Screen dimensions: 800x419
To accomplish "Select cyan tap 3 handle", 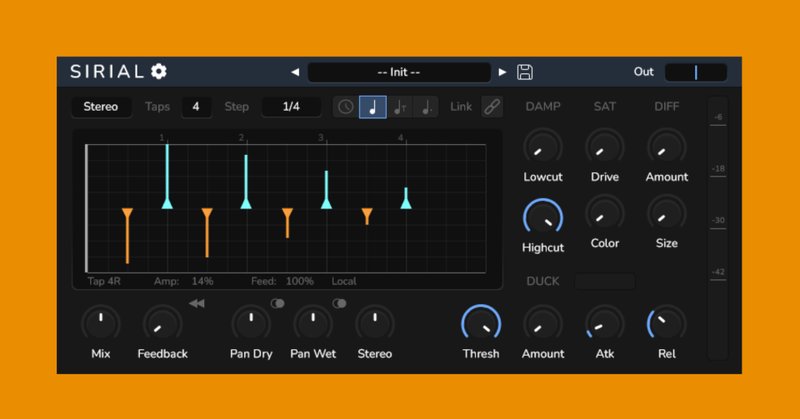I will pyautogui.click(x=327, y=204).
